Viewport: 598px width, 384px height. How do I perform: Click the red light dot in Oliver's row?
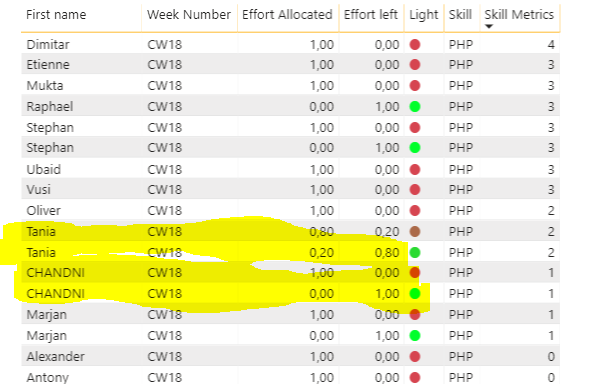tap(415, 210)
